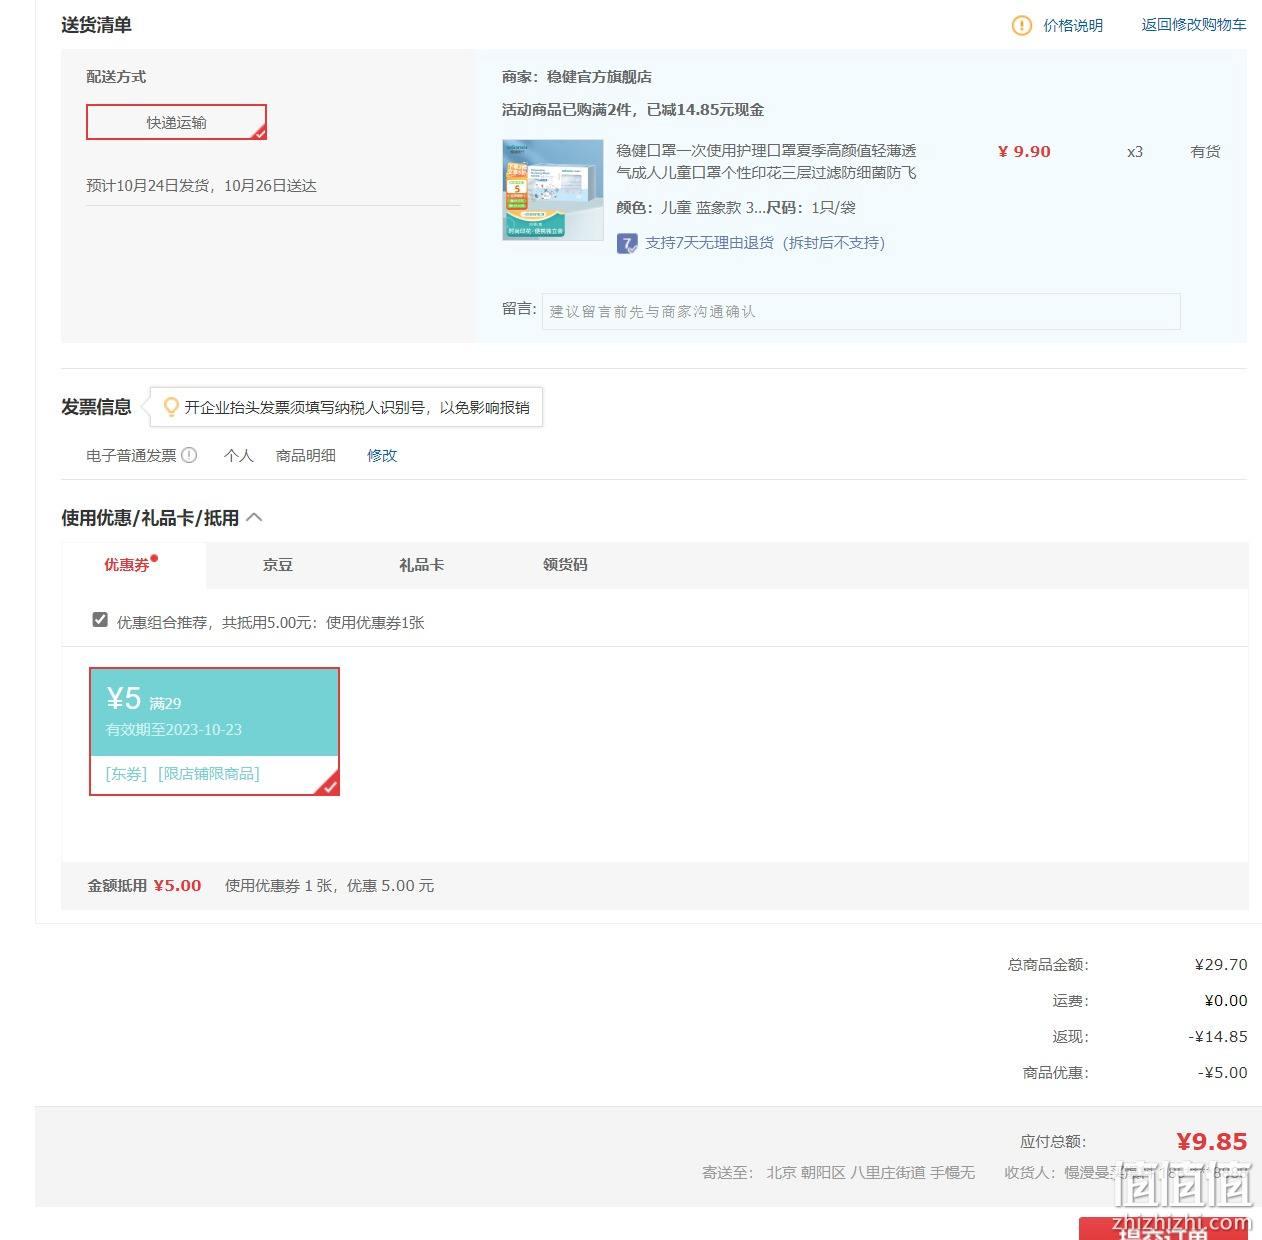Click the 预计10月24日发货 delivery estimate text
The height and width of the screenshot is (1240, 1262).
pos(201,186)
